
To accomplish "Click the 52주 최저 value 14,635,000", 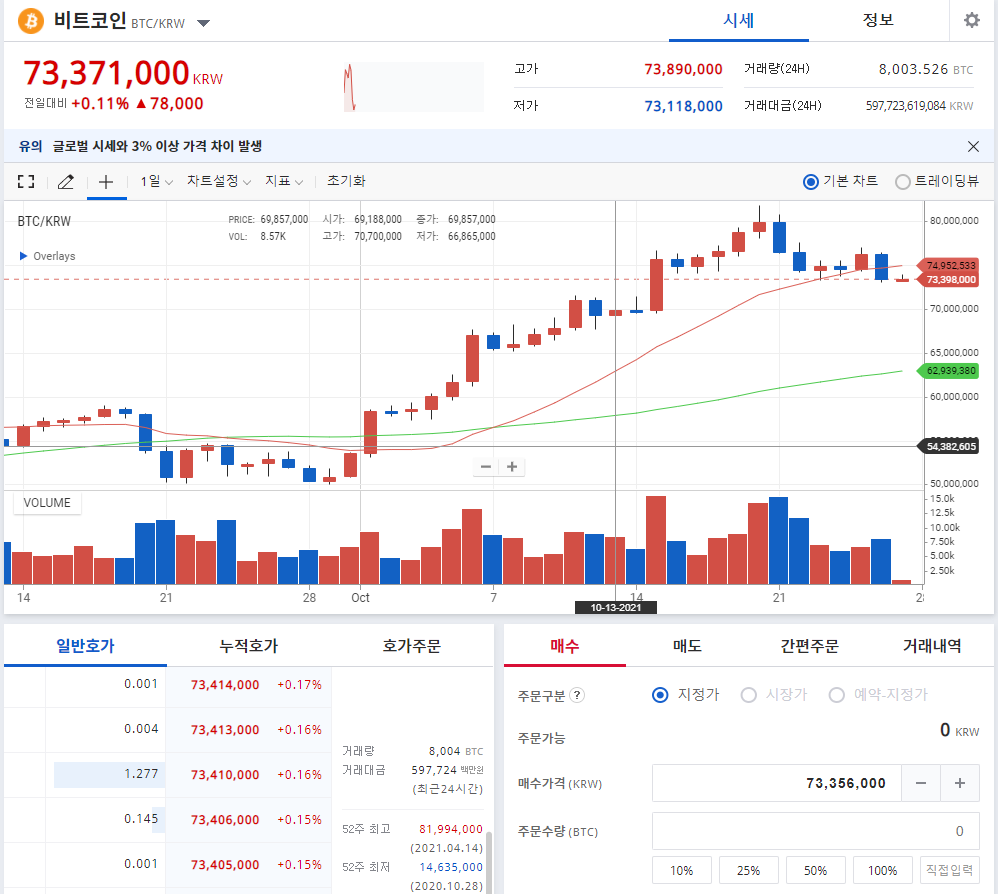I will pyautogui.click(x=451, y=867).
